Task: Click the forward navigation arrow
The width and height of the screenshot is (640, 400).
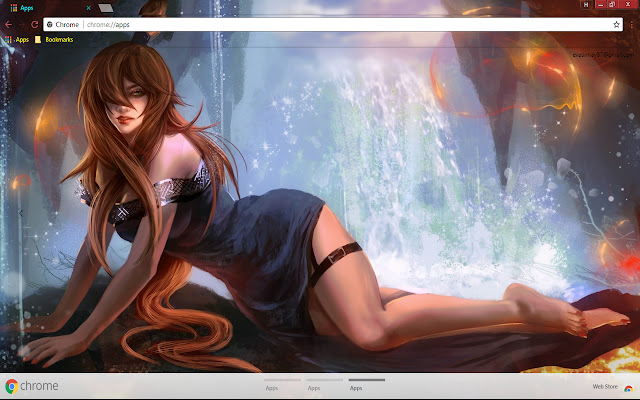Action: (x=21, y=24)
